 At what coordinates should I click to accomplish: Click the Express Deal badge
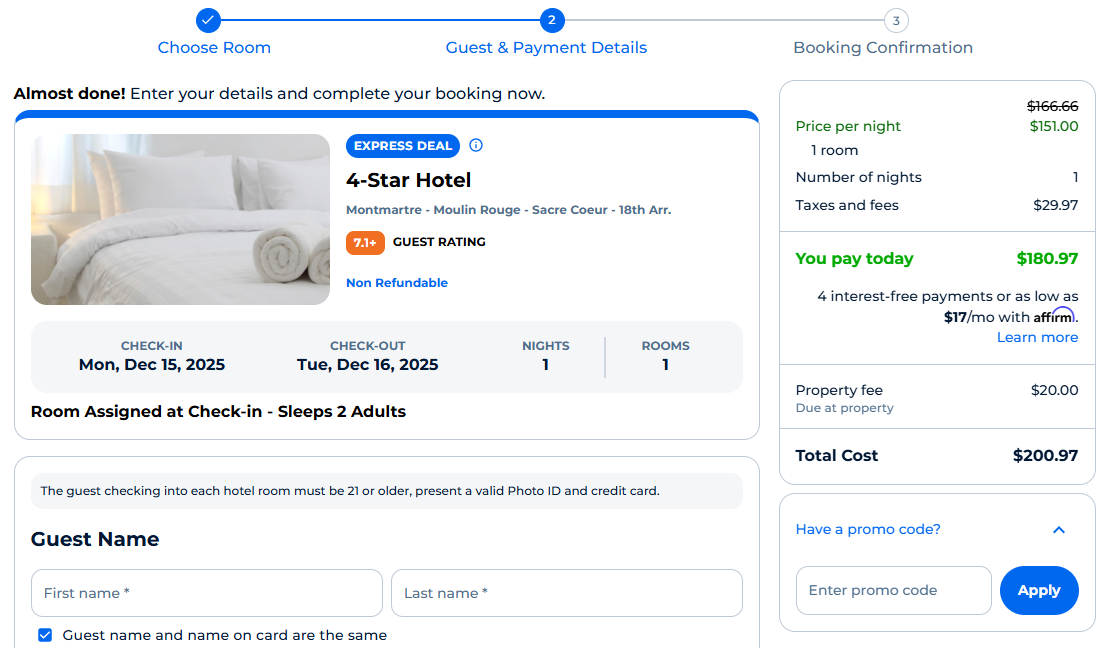(403, 145)
